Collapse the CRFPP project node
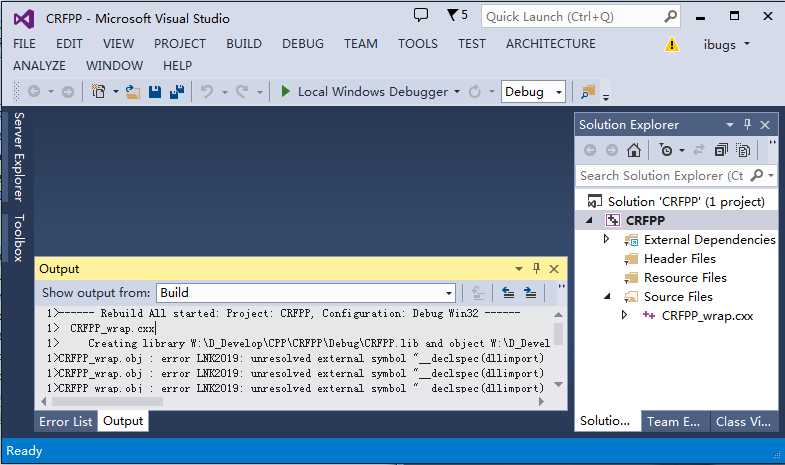This screenshot has width=785, height=465. click(589, 220)
